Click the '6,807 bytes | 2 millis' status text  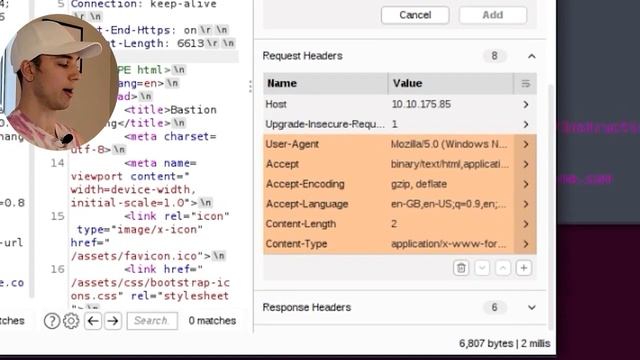click(x=504, y=344)
